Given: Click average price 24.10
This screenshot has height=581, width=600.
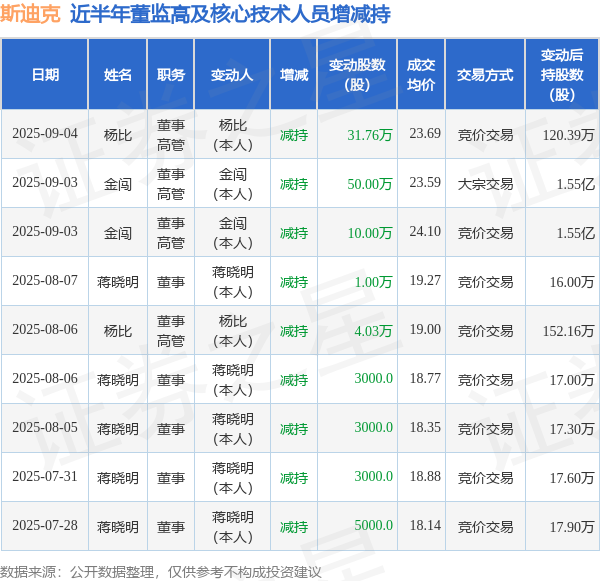Looking at the screenshot, I should click(425, 232).
